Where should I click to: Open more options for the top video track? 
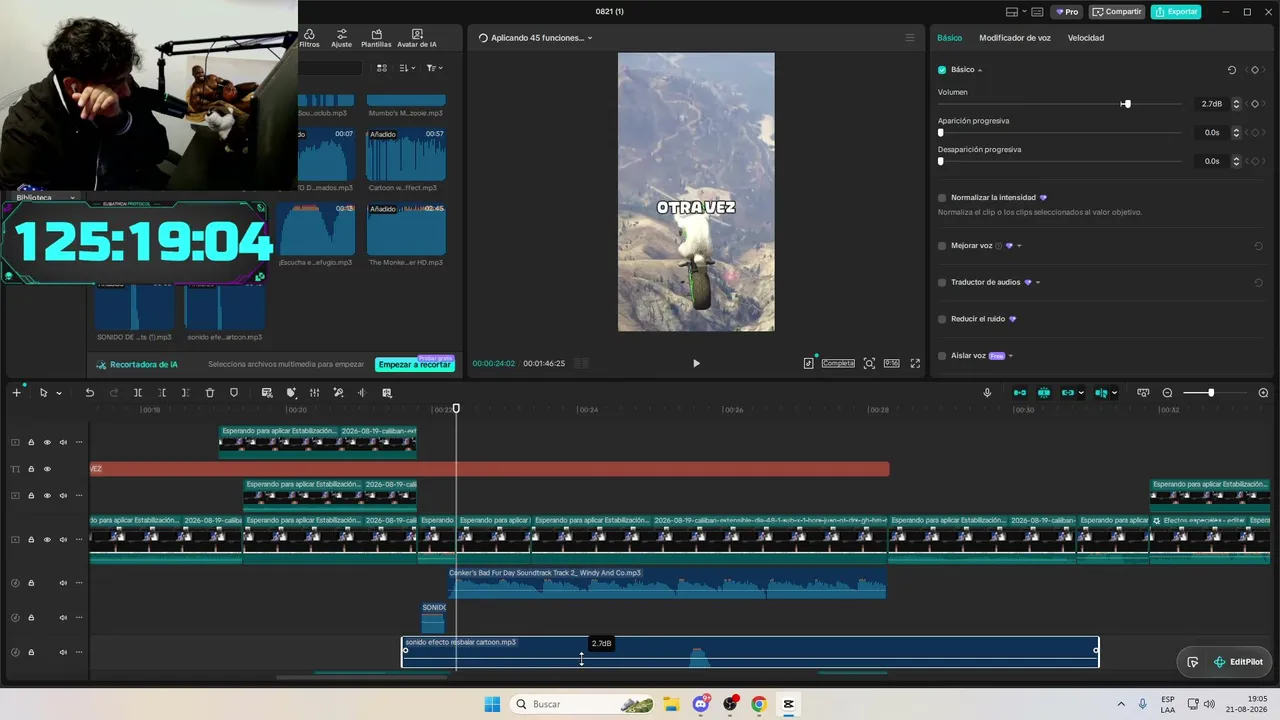click(x=79, y=442)
